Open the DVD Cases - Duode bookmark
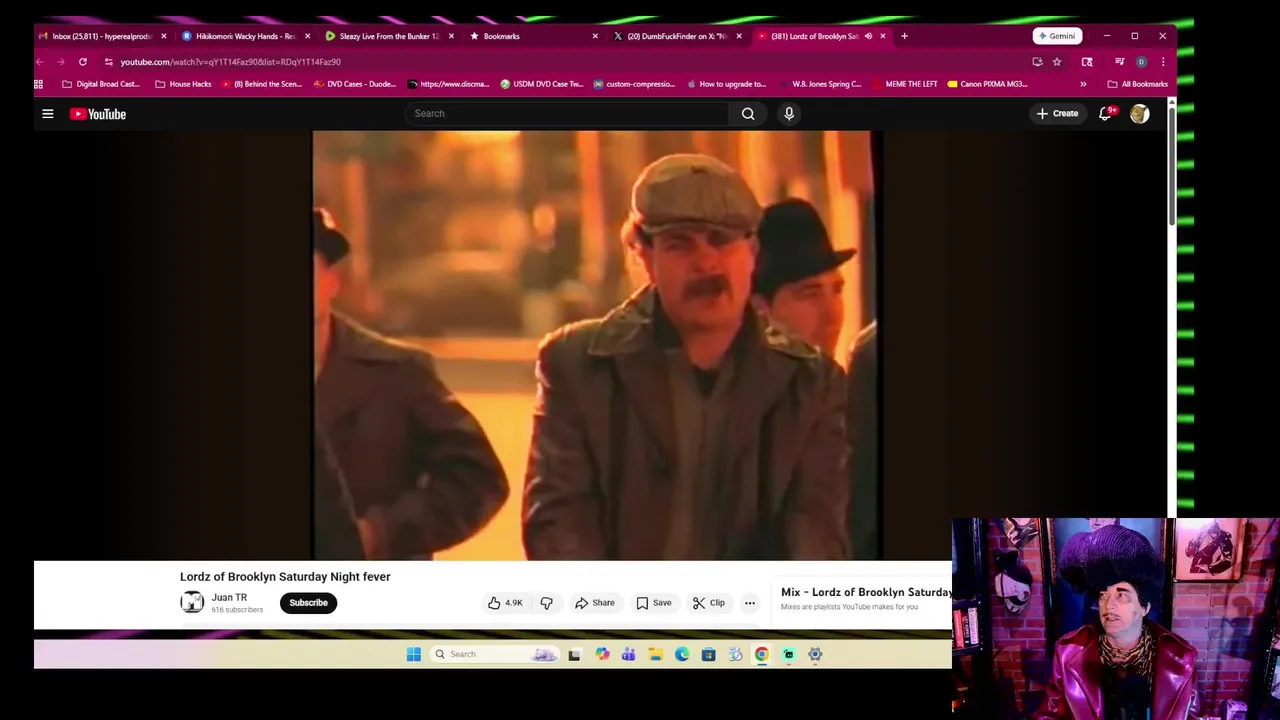This screenshot has width=1280, height=720. tap(355, 84)
